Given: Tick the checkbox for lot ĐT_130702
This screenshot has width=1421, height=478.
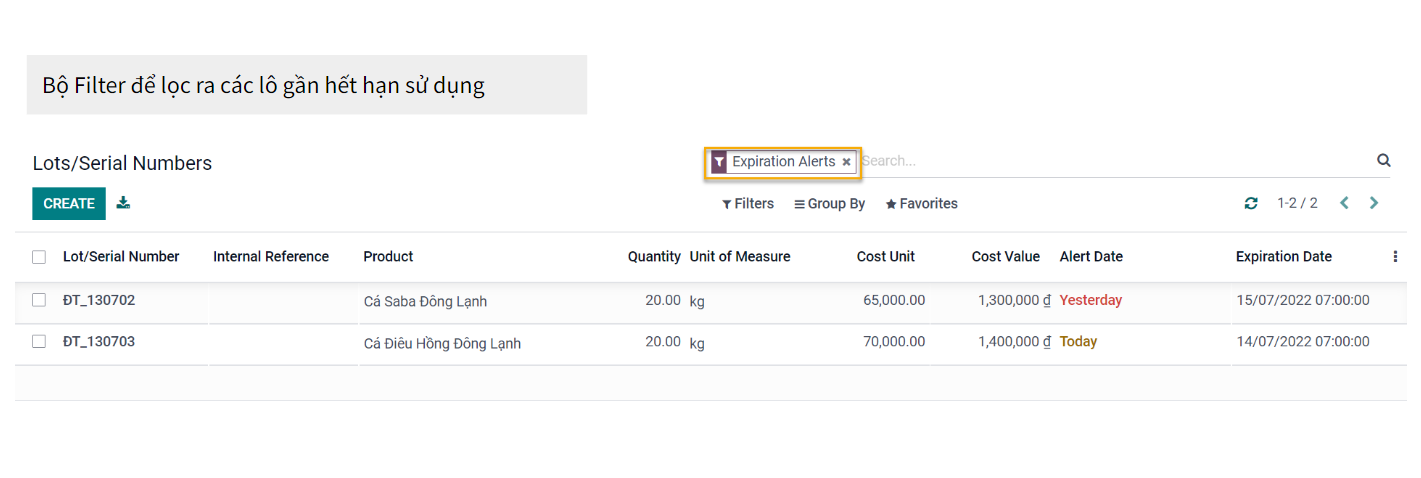Looking at the screenshot, I should click(39, 300).
